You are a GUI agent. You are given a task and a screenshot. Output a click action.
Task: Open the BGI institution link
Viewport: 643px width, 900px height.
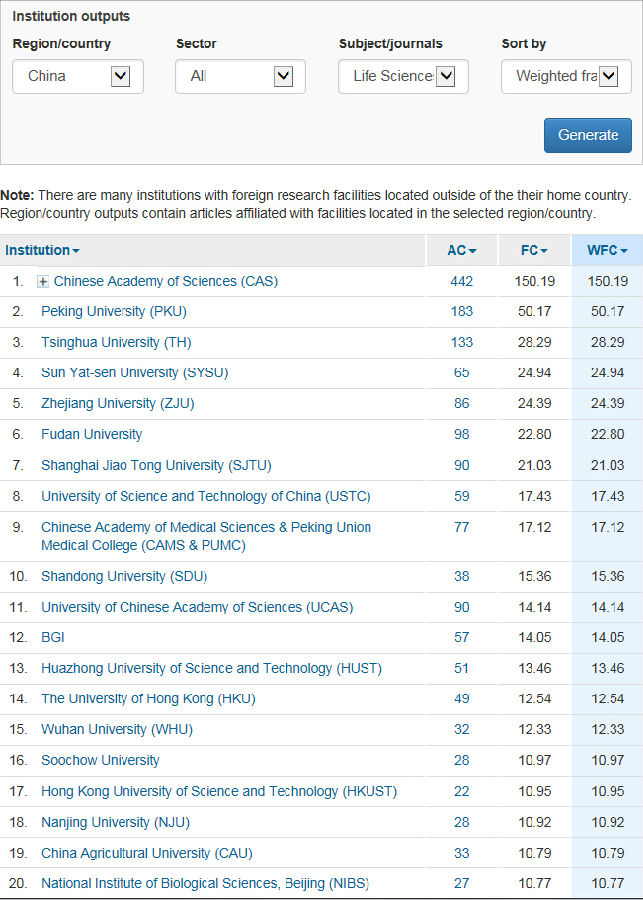[53, 638]
